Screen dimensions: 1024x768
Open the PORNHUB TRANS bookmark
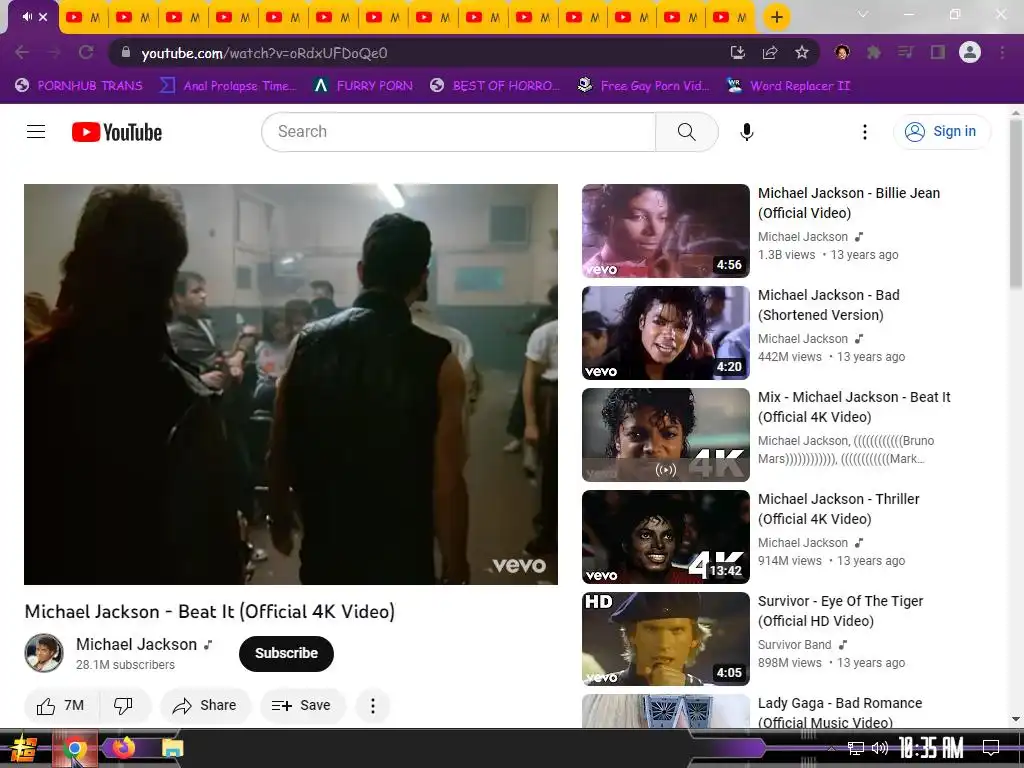tap(79, 86)
